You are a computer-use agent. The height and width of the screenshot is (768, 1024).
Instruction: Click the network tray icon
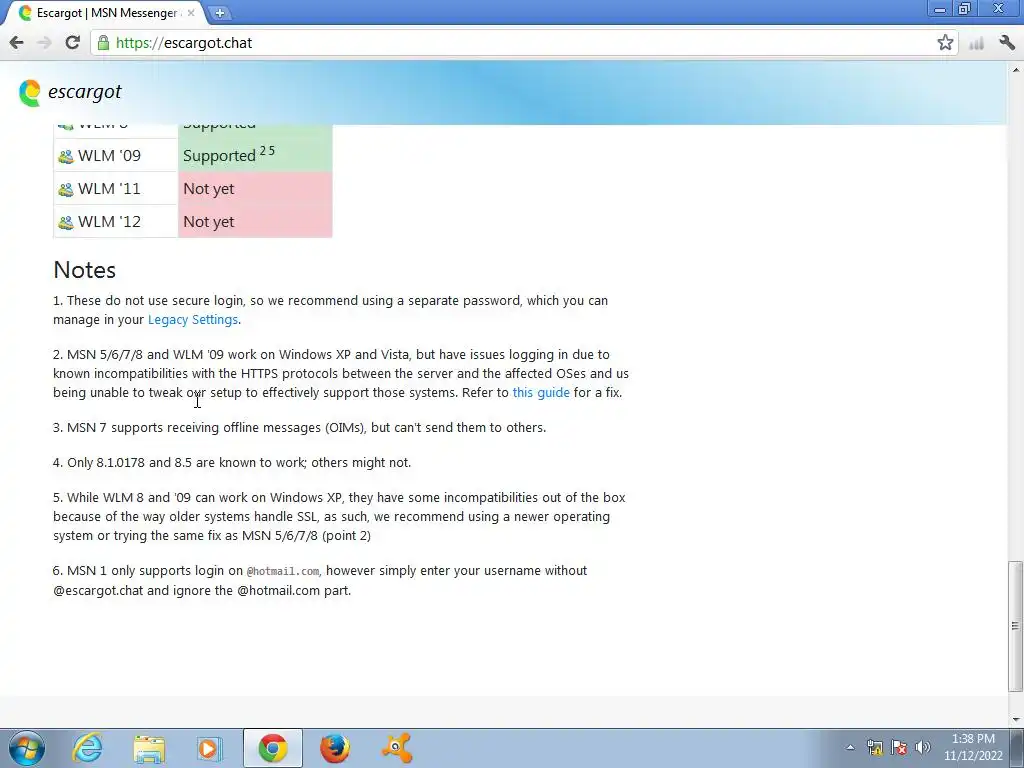[874, 747]
